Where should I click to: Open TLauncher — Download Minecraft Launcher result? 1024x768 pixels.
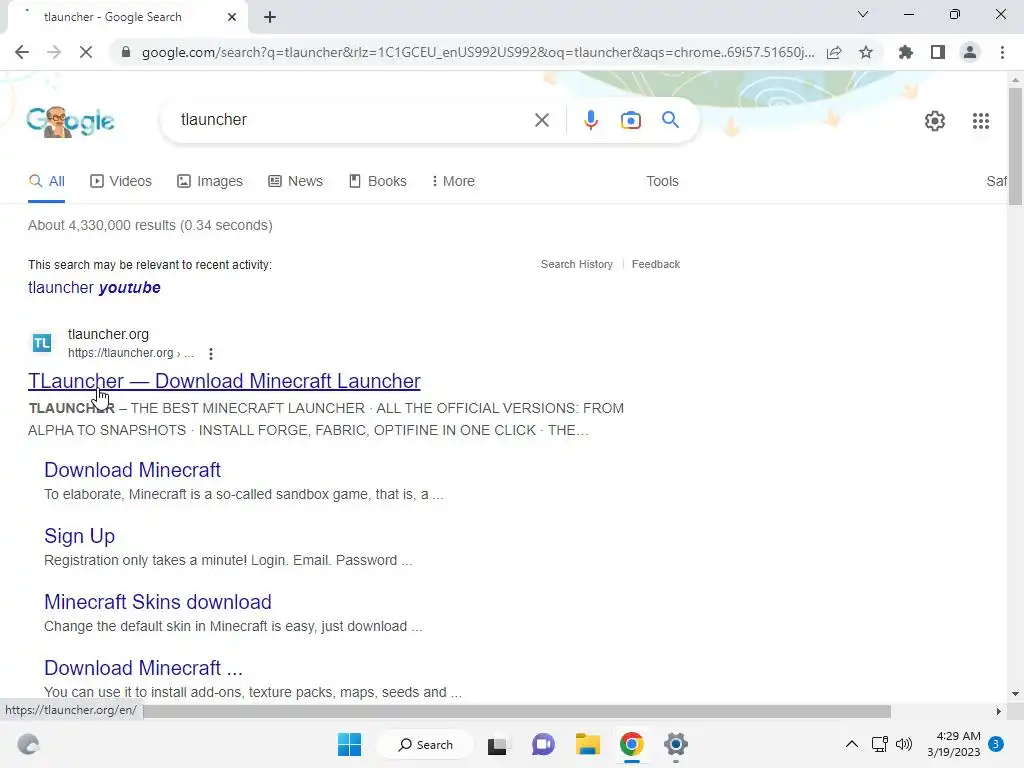click(x=224, y=381)
